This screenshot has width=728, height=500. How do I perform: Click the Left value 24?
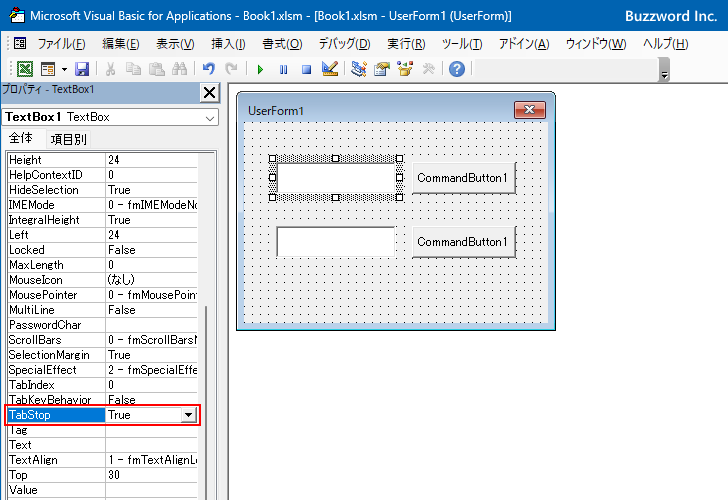pyautogui.click(x=151, y=235)
